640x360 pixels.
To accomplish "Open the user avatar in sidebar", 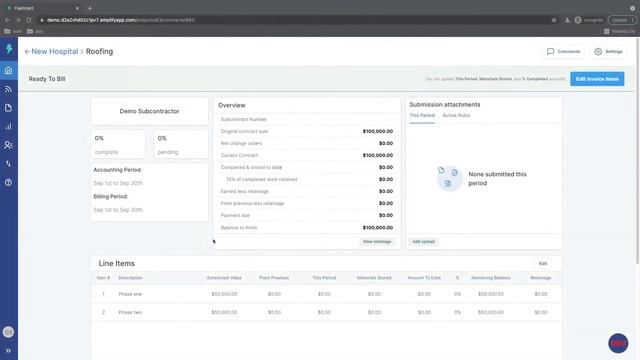I will [9, 332].
